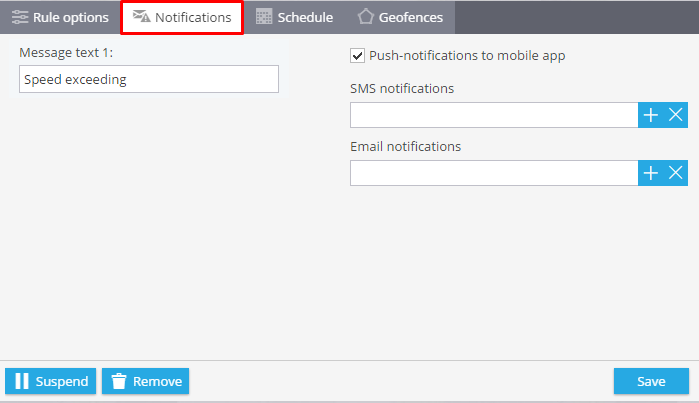
Task: Open the Rule options tab
Action: [60, 17]
